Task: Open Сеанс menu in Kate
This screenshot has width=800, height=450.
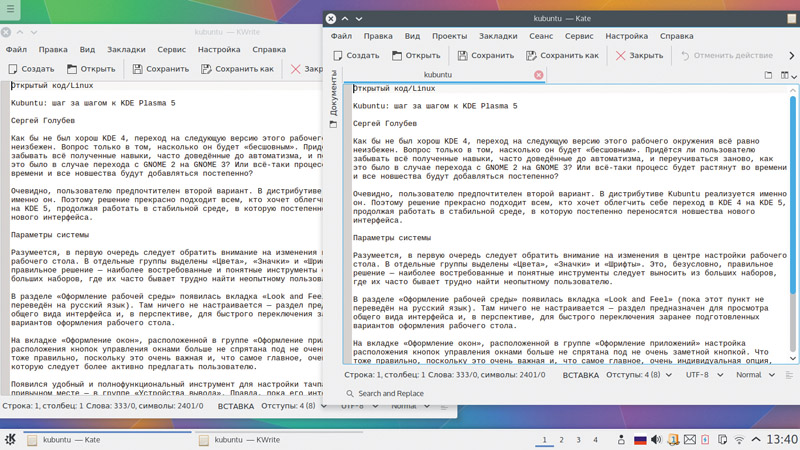Action: click(x=541, y=36)
